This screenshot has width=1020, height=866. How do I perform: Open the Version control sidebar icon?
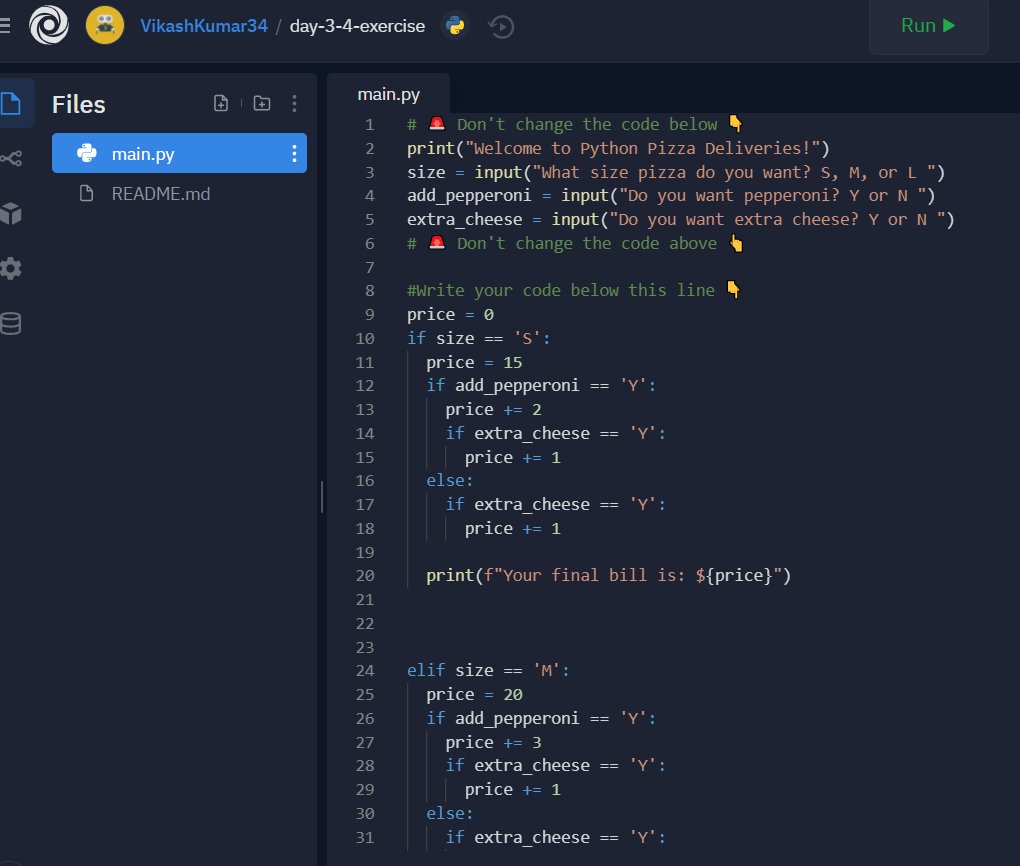pyautogui.click(x=11, y=158)
